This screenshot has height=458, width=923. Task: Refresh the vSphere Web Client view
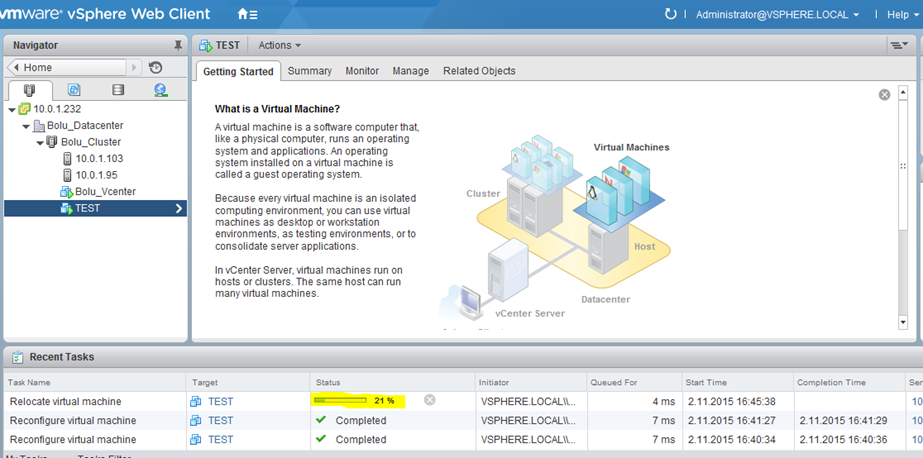point(670,14)
